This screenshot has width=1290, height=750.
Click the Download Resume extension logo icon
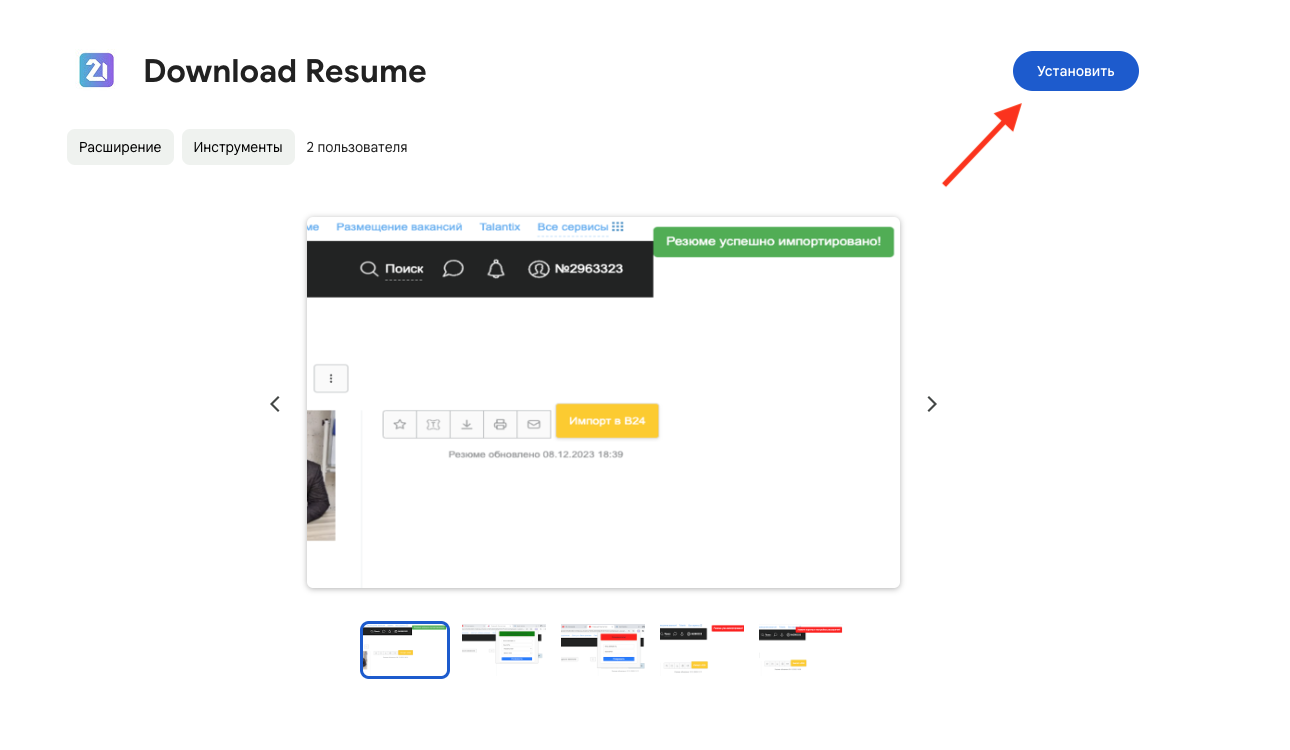pos(97,70)
